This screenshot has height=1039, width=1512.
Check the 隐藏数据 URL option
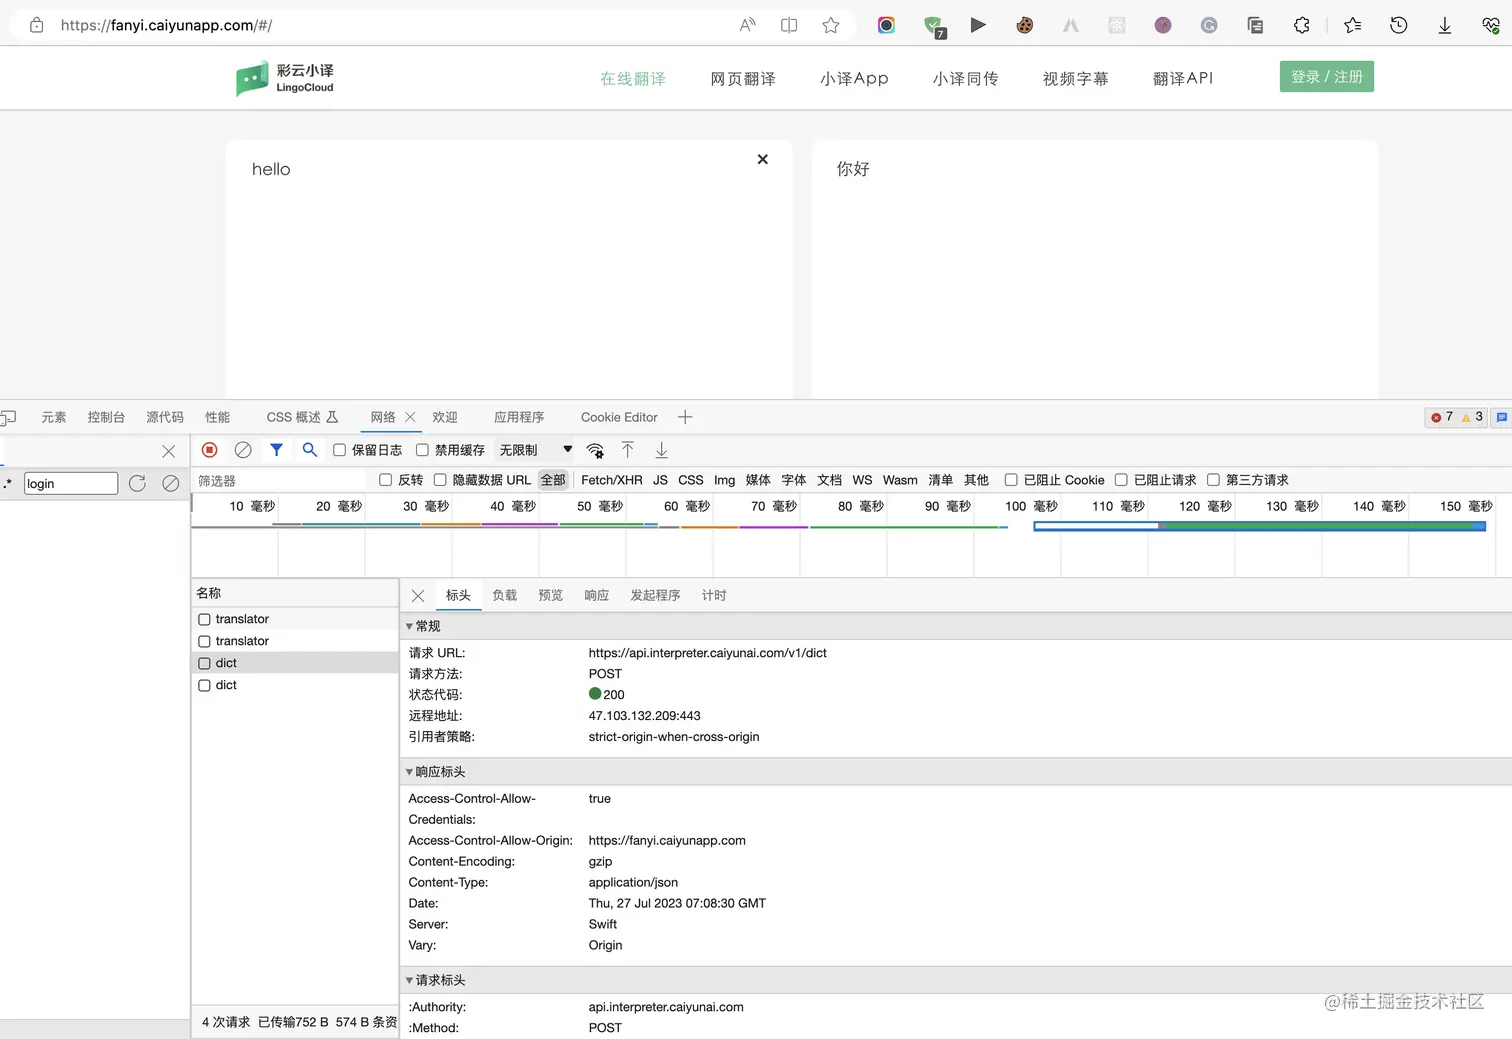[440, 480]
